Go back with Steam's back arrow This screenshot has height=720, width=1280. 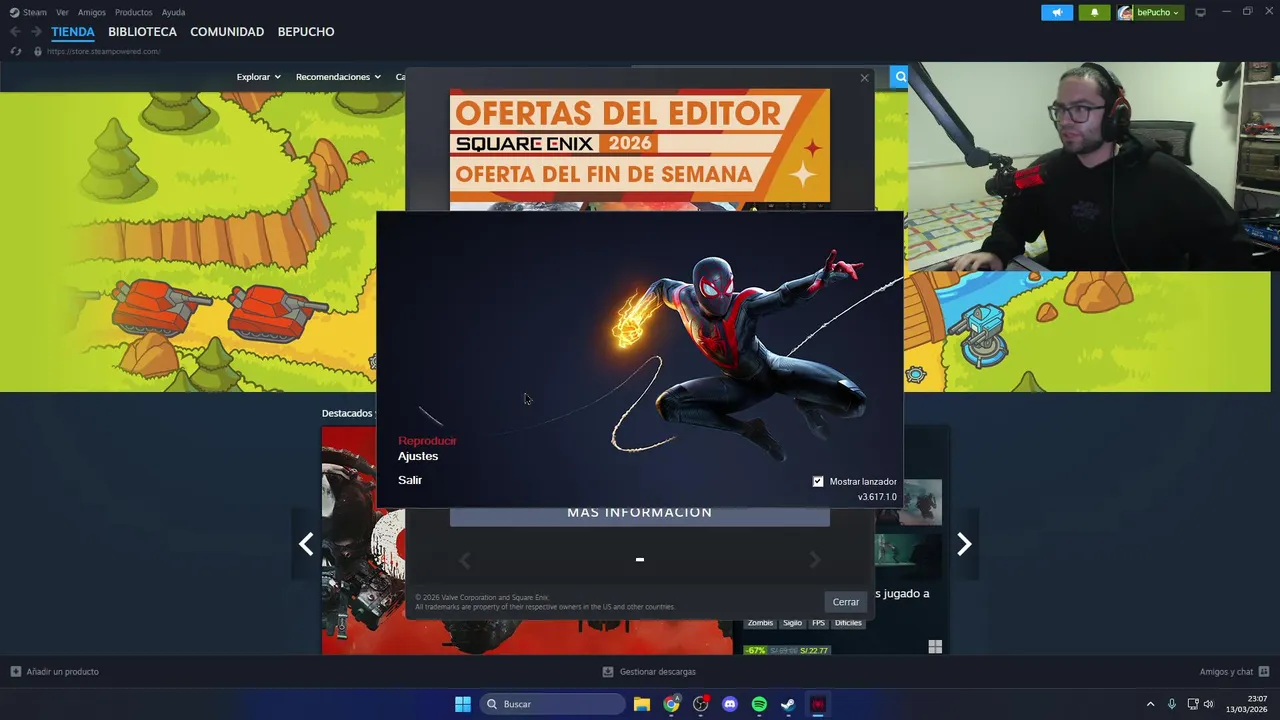pyautogui.click(x=15, y=32)
